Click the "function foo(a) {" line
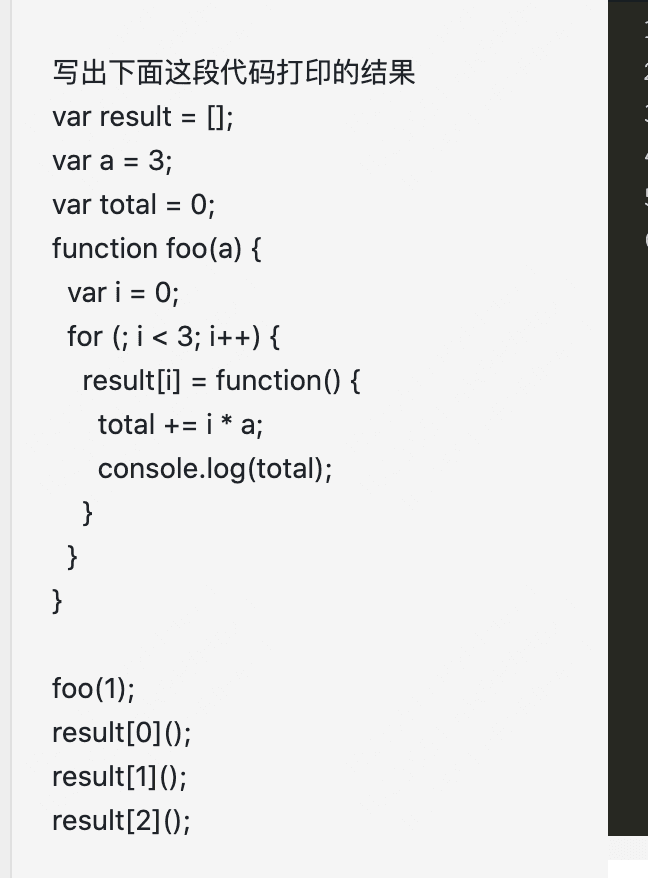The image size is (648, 878). [156, 249]
